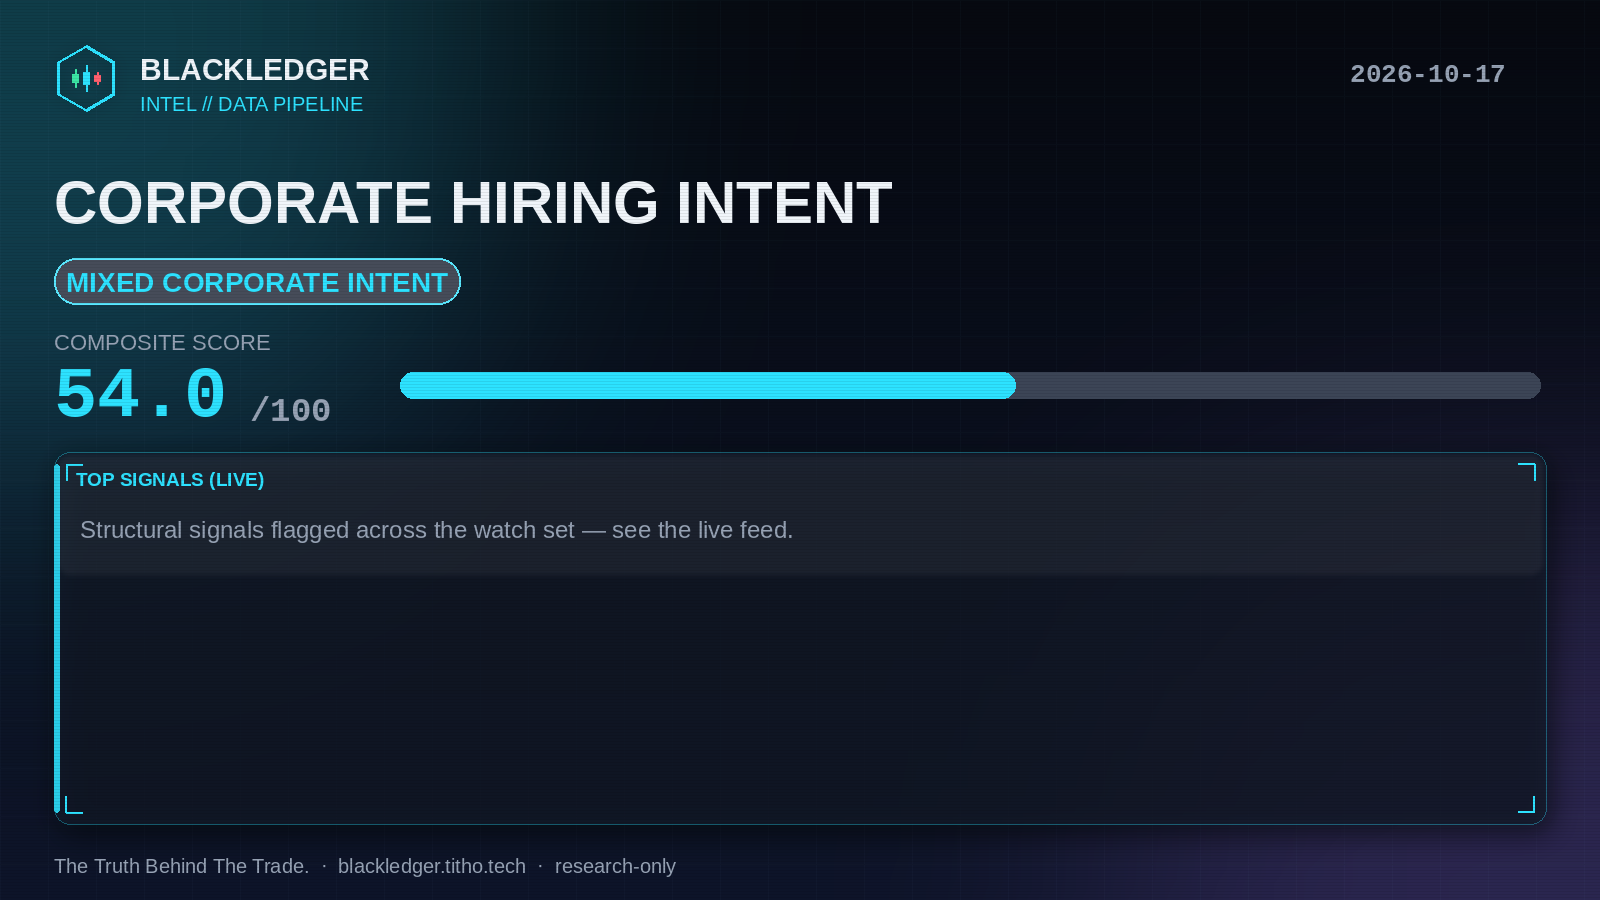
Task: Click The Truth Behind The Trade tagline
Action: (x=182, y=866)
